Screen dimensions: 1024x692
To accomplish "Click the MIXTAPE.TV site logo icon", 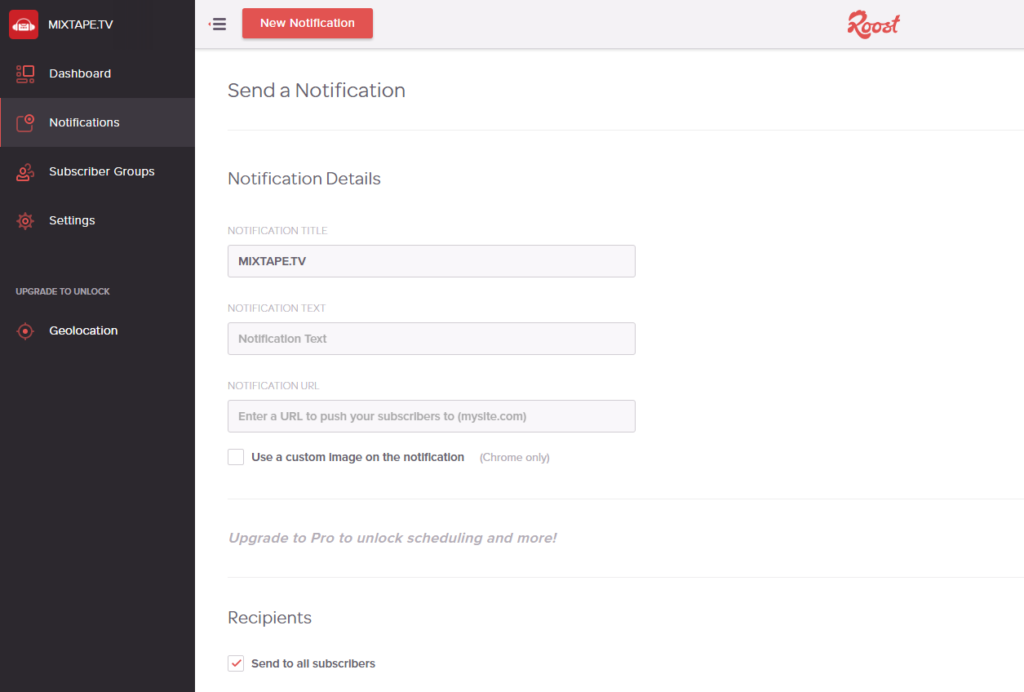I will tap(23, 23).
